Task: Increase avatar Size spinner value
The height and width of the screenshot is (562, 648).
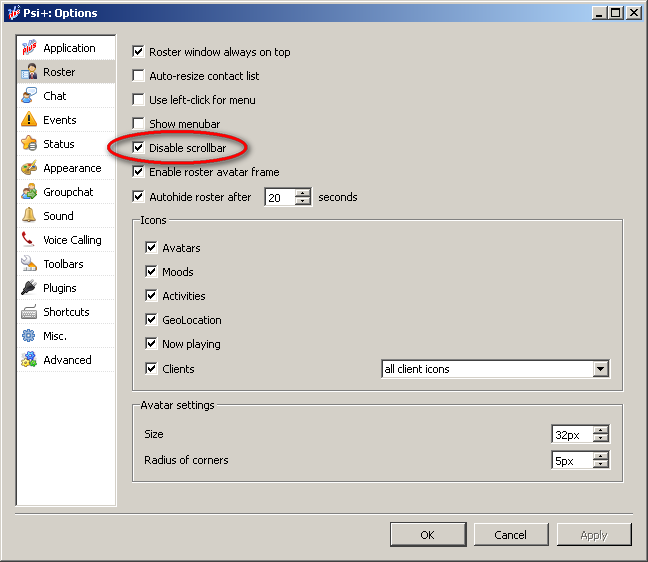Action: tap(600, 430)
